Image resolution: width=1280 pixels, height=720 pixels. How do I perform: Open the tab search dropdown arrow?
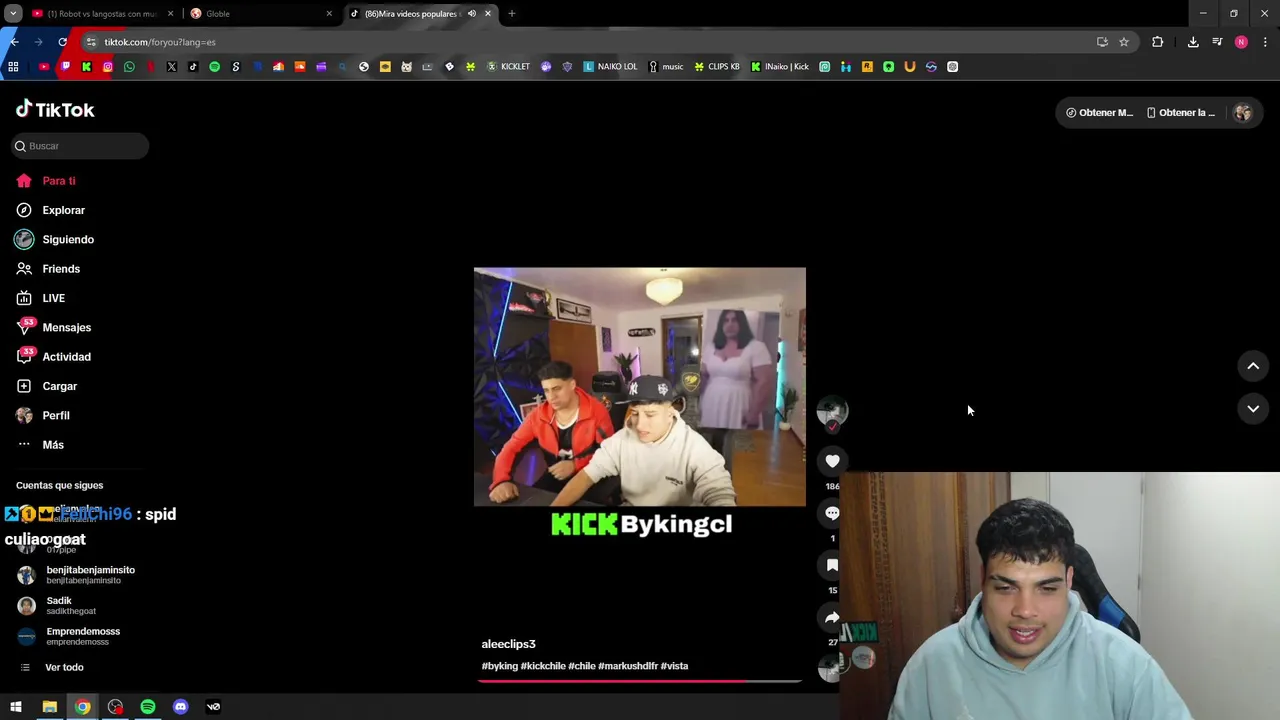tap(13, 14)
